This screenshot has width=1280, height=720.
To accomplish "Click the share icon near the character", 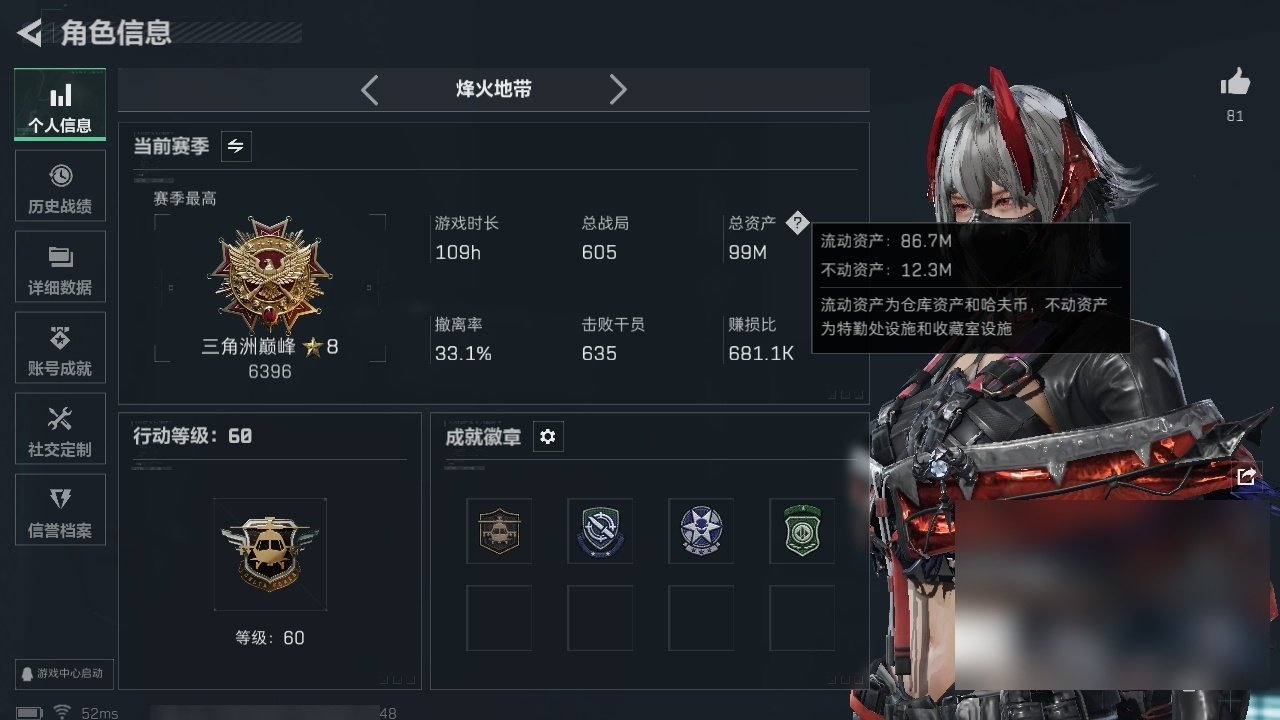I will pos(1246,477).
